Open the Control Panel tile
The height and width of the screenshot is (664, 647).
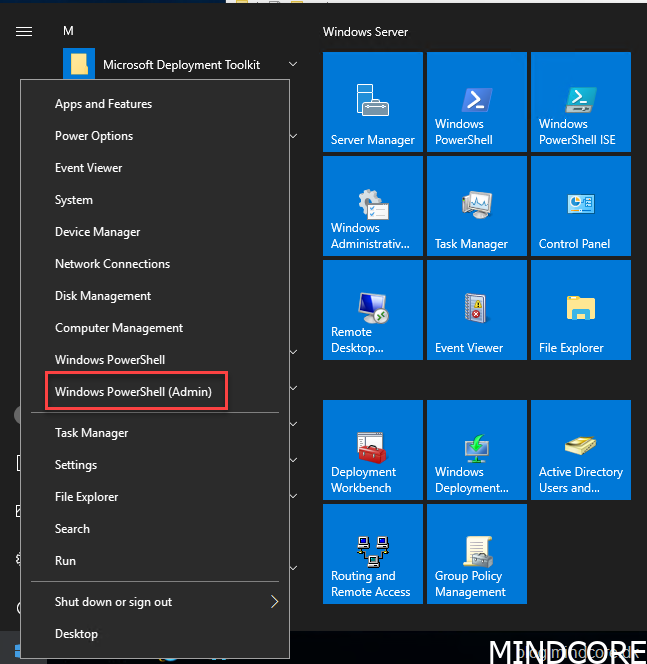tap(581, 206)
